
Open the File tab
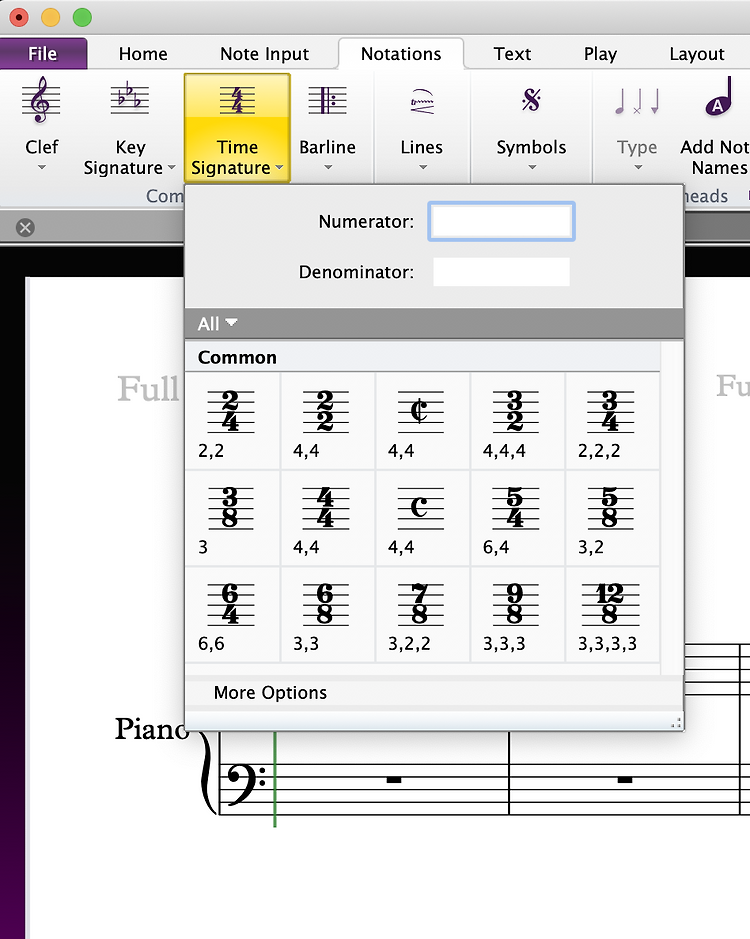[x=43, y=54]
